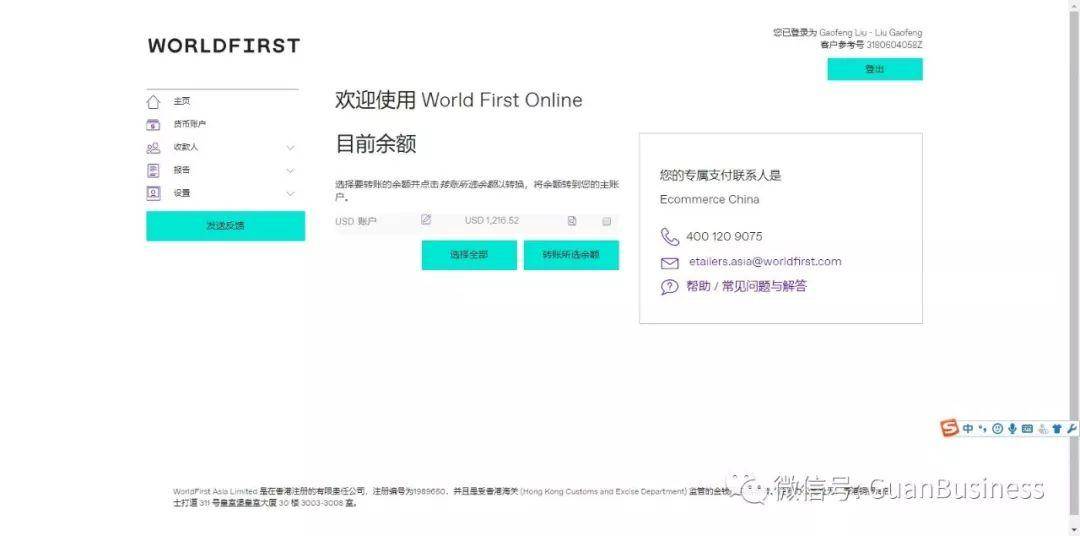Viewport: 1080px width, 536px height.
Task: Click the statement document icon next to USD 1,216.52
Action: pos(572,221)
